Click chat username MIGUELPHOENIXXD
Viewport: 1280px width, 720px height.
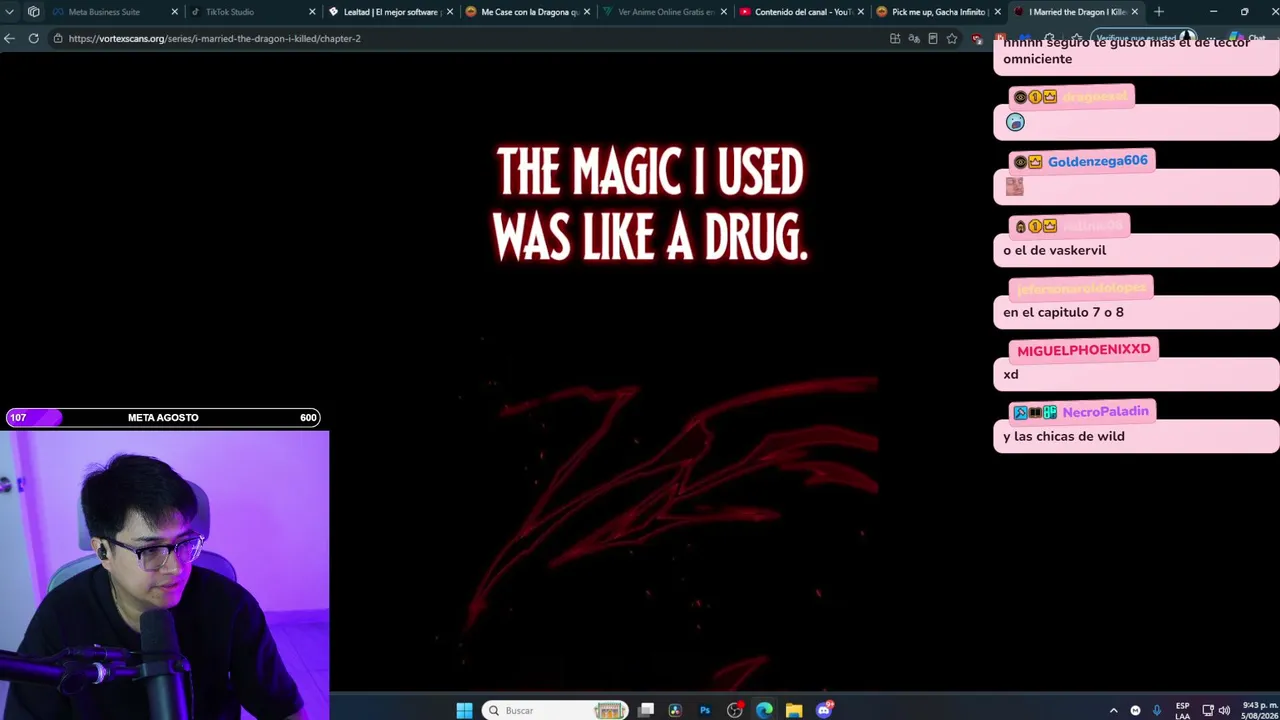(x=1083, y=350)
